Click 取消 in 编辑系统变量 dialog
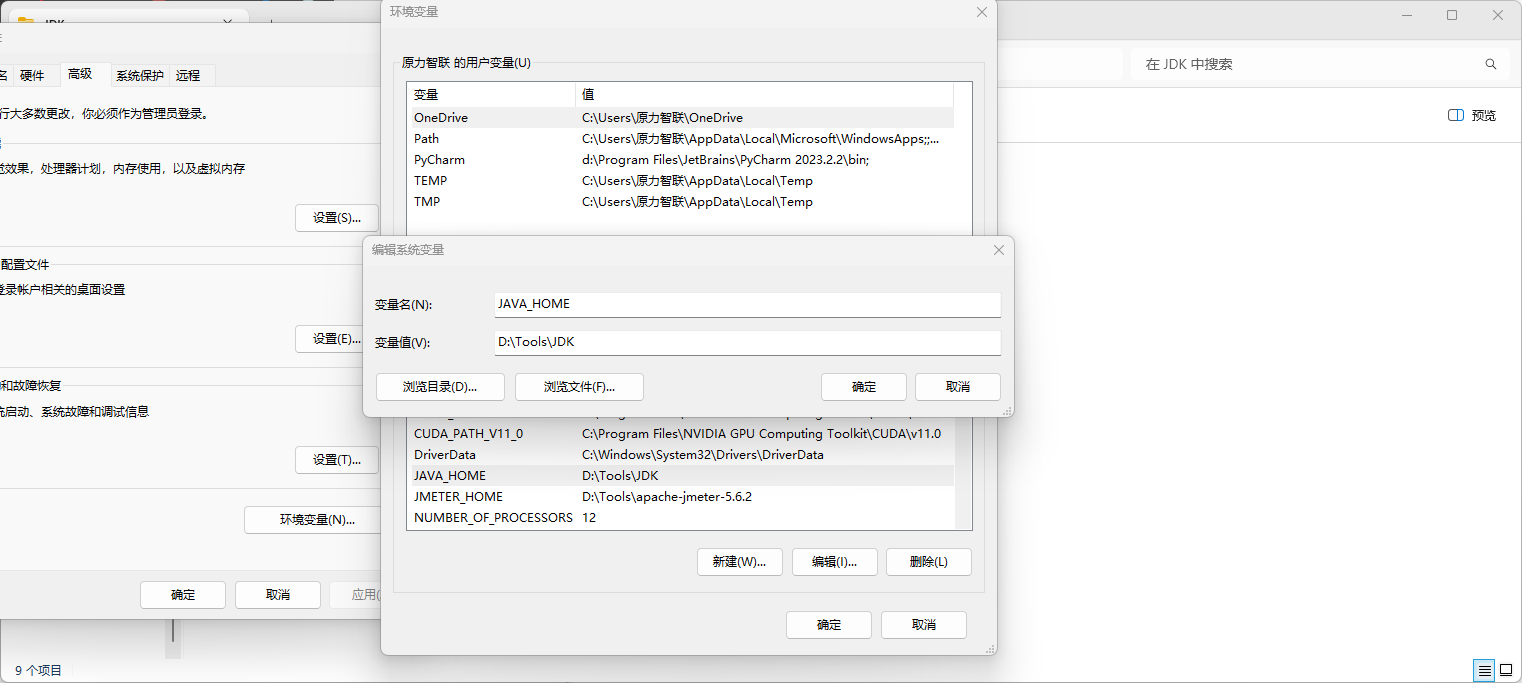Image resolution: width=1522 pixels, height=683 pixels. (x=958, y=387)
